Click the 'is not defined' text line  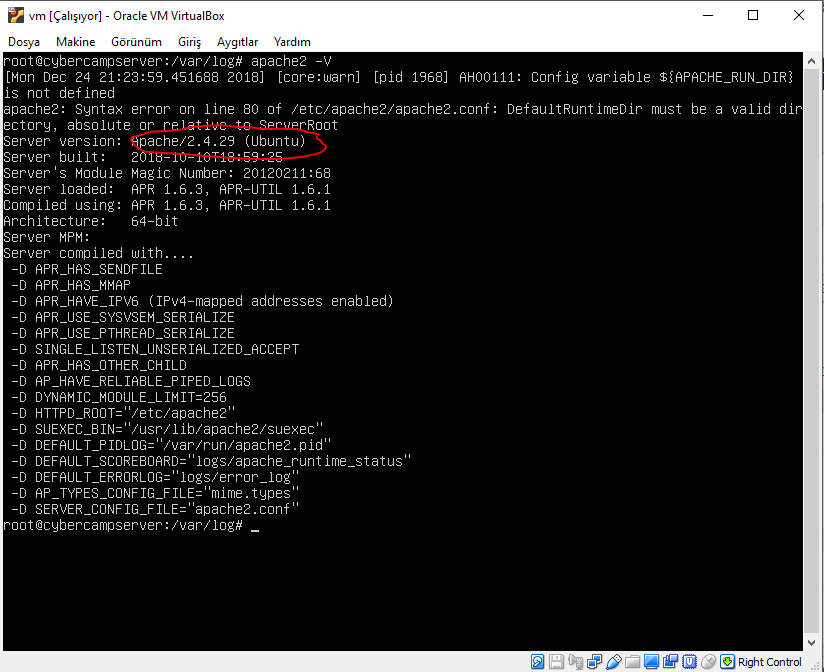coord(59,94)
